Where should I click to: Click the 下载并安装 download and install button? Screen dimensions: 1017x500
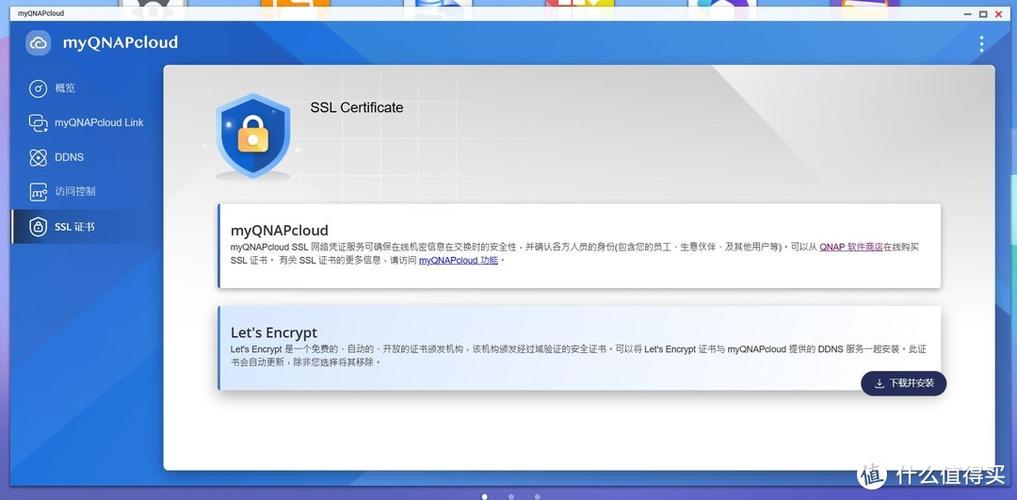[x=903, y=383]
